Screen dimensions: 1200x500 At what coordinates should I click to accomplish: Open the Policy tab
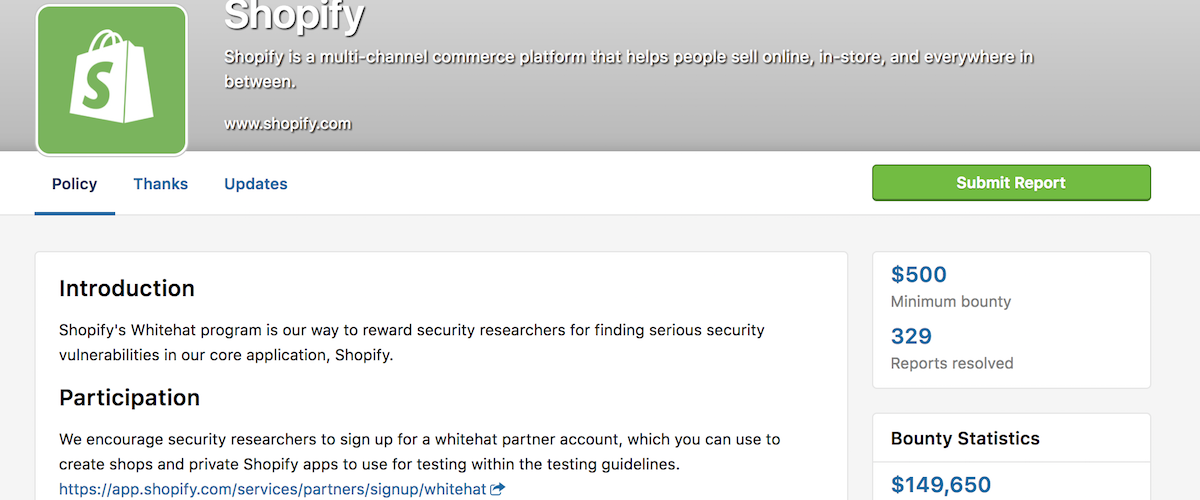(x=75, y=184)
